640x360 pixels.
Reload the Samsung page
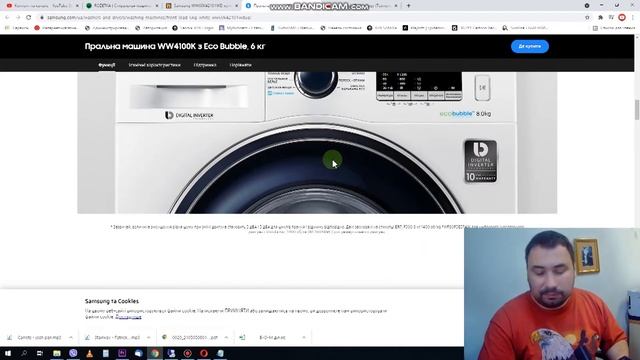(x=29, y=18)
